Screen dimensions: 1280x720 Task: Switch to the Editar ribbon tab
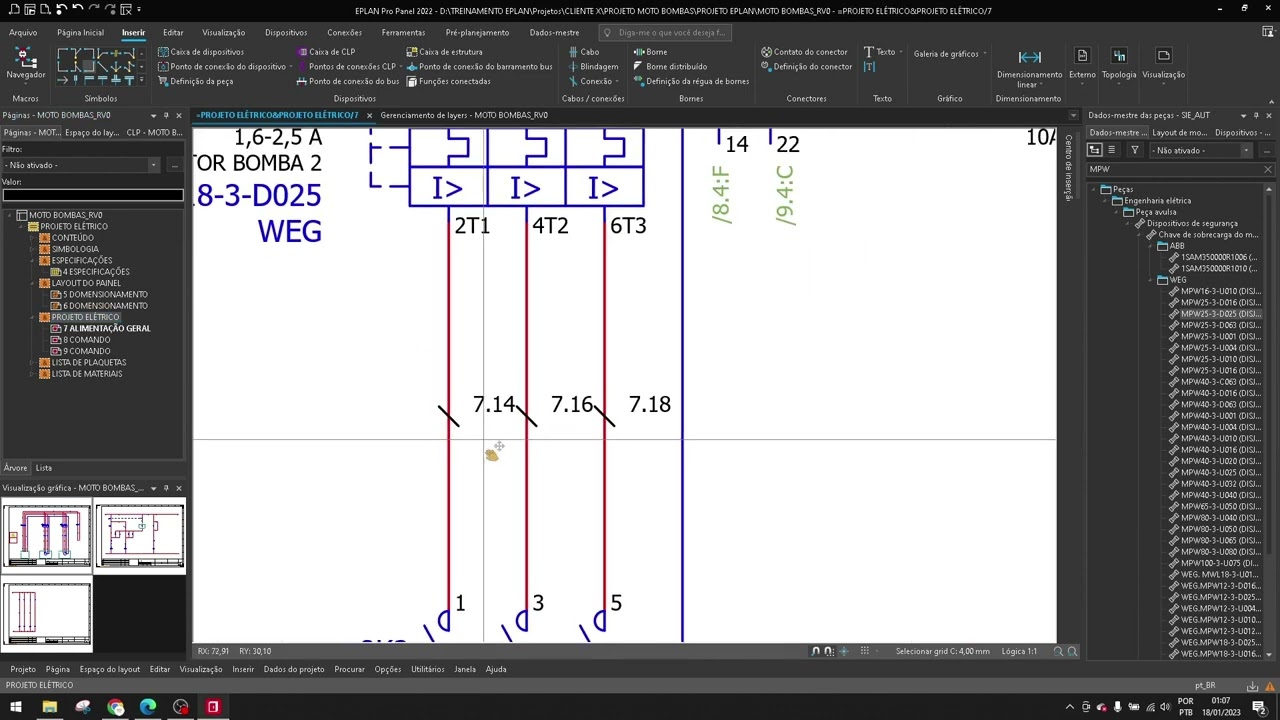tap(173, 32)
